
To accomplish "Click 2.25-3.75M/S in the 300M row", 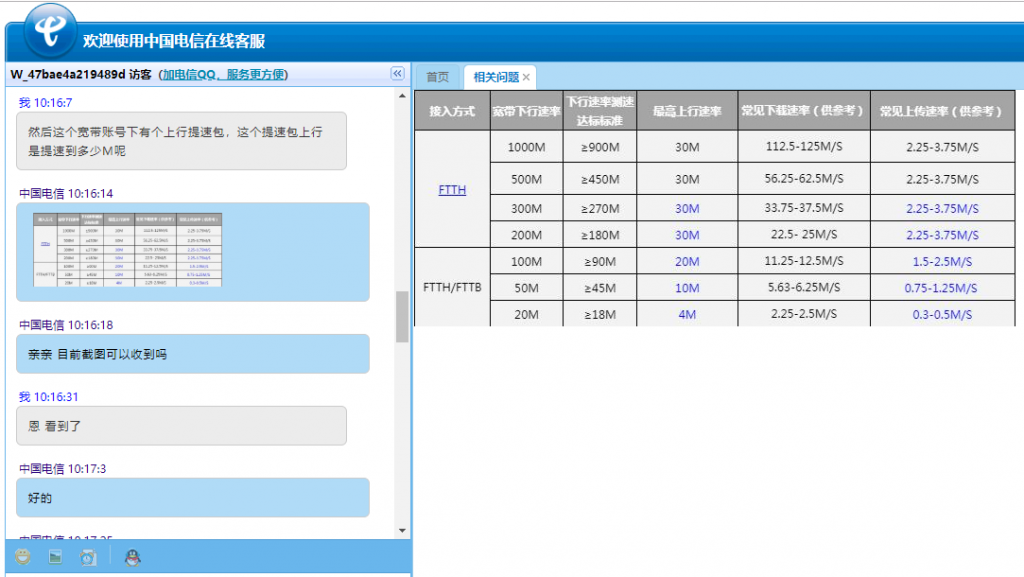I will click(942, 208).
